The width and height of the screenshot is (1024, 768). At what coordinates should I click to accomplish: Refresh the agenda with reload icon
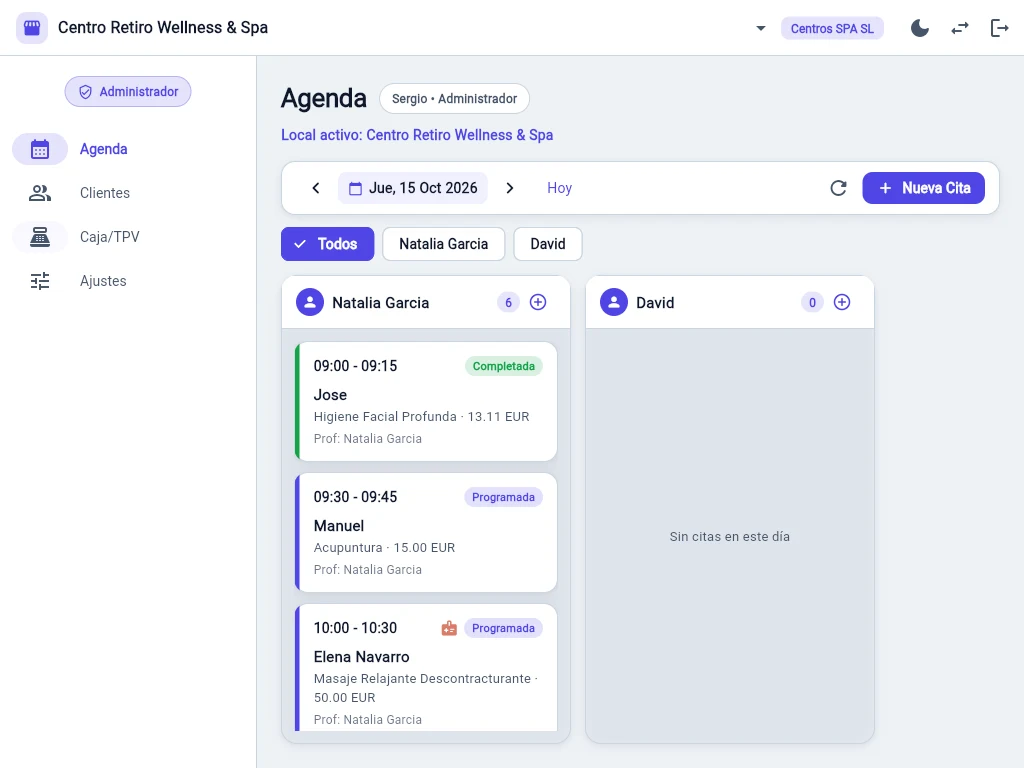[839, 188]
